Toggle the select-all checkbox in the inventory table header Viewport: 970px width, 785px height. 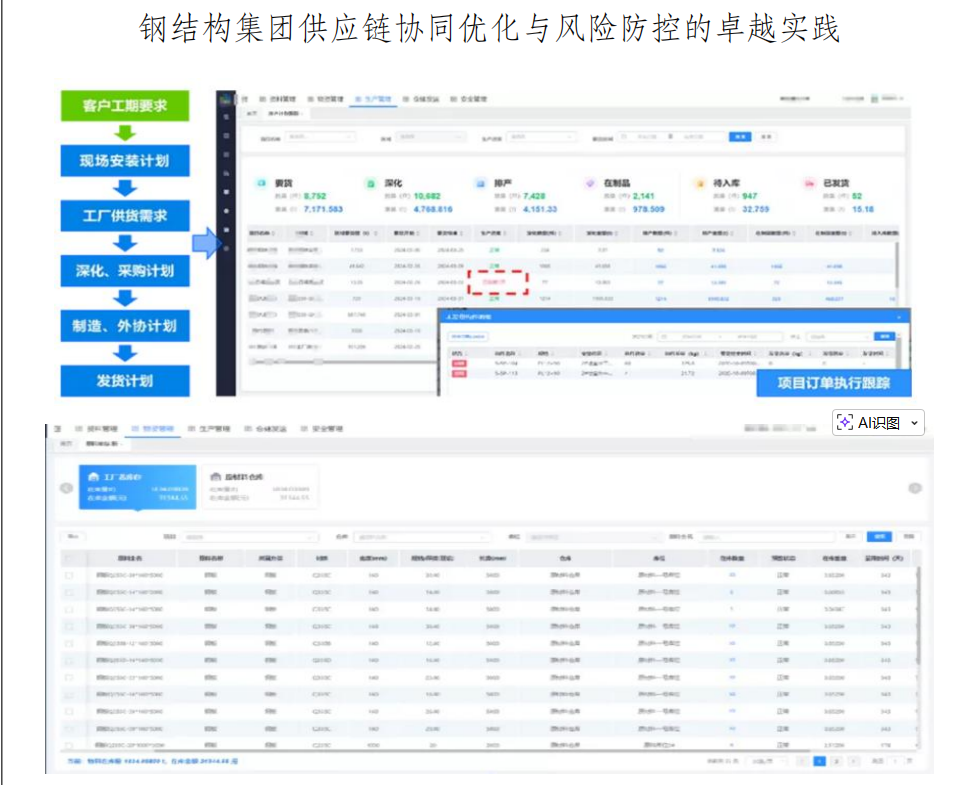coord(68,558)
